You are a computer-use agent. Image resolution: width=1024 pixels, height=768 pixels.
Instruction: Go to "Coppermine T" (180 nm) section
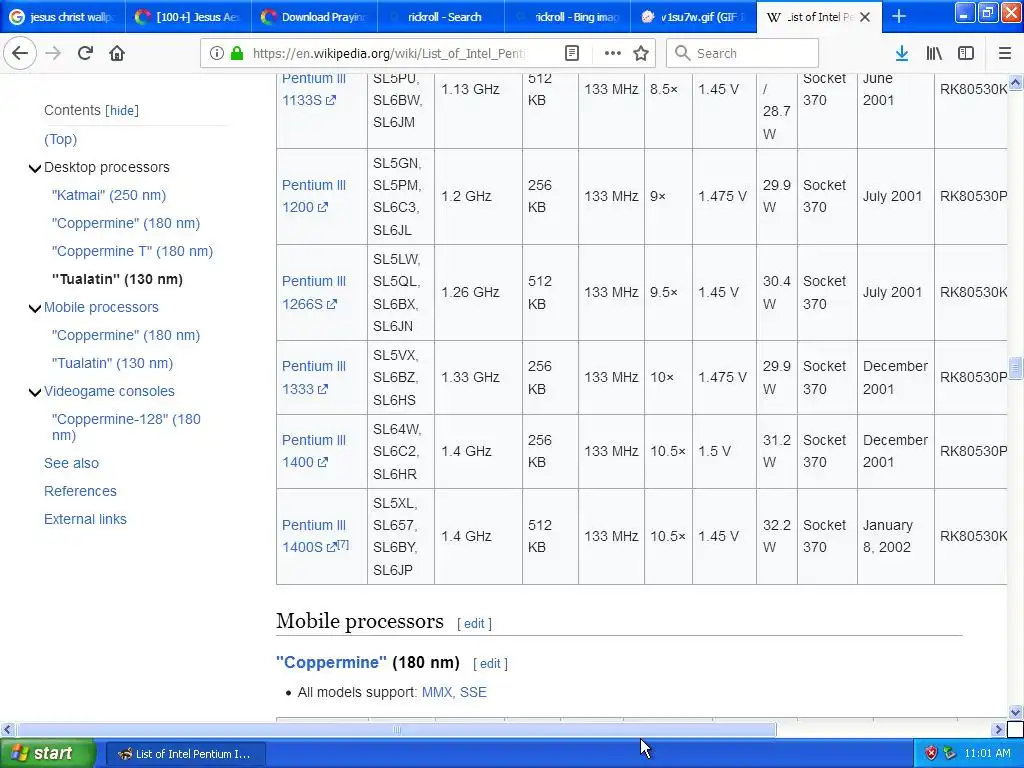[133, 251]
